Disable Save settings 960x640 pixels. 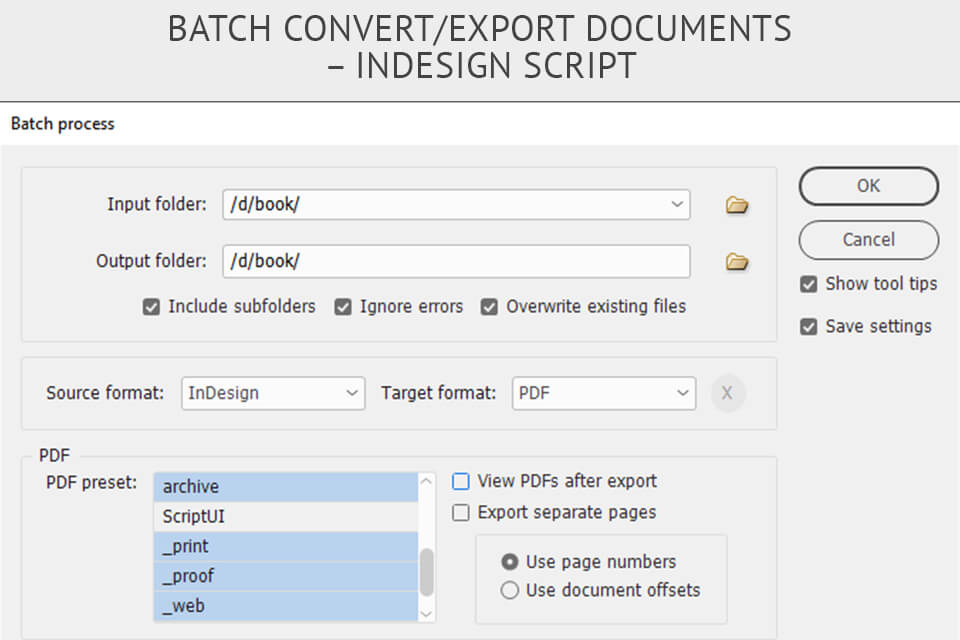click(808, 326)
